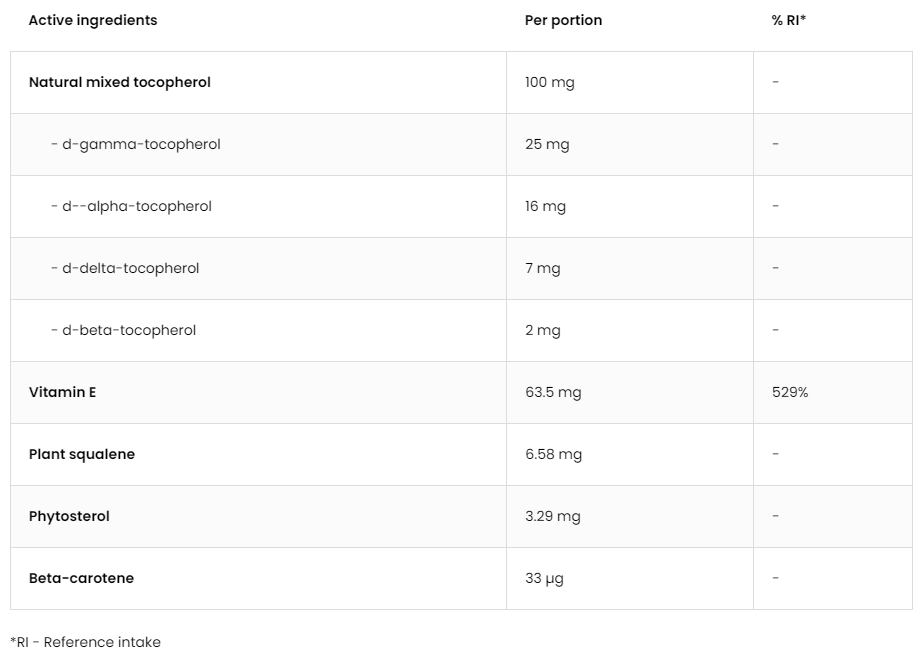The image size is (920, 659).
Task: Click the "d-gamma-tocopherol" sub-ingredient
Action: [136, 144]
